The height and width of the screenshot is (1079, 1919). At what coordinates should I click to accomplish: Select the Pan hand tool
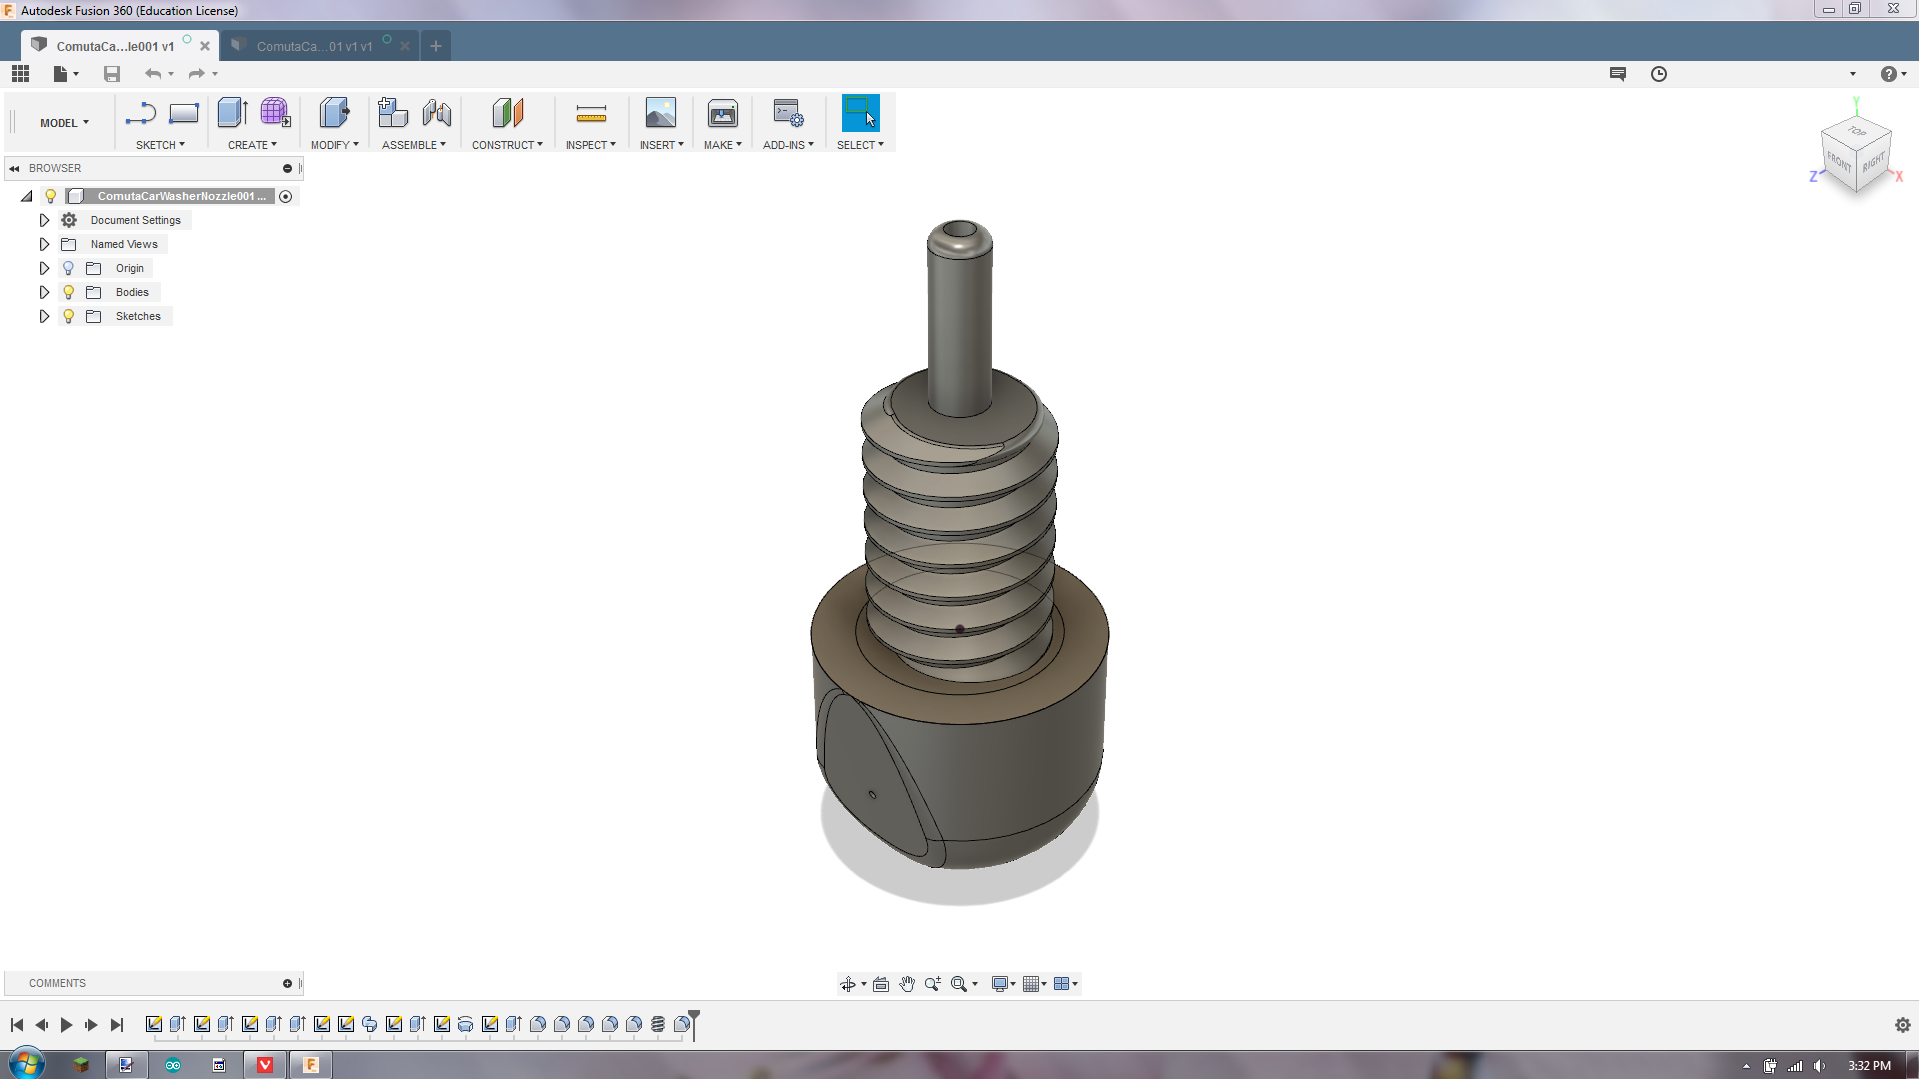(x=907, y=984)
